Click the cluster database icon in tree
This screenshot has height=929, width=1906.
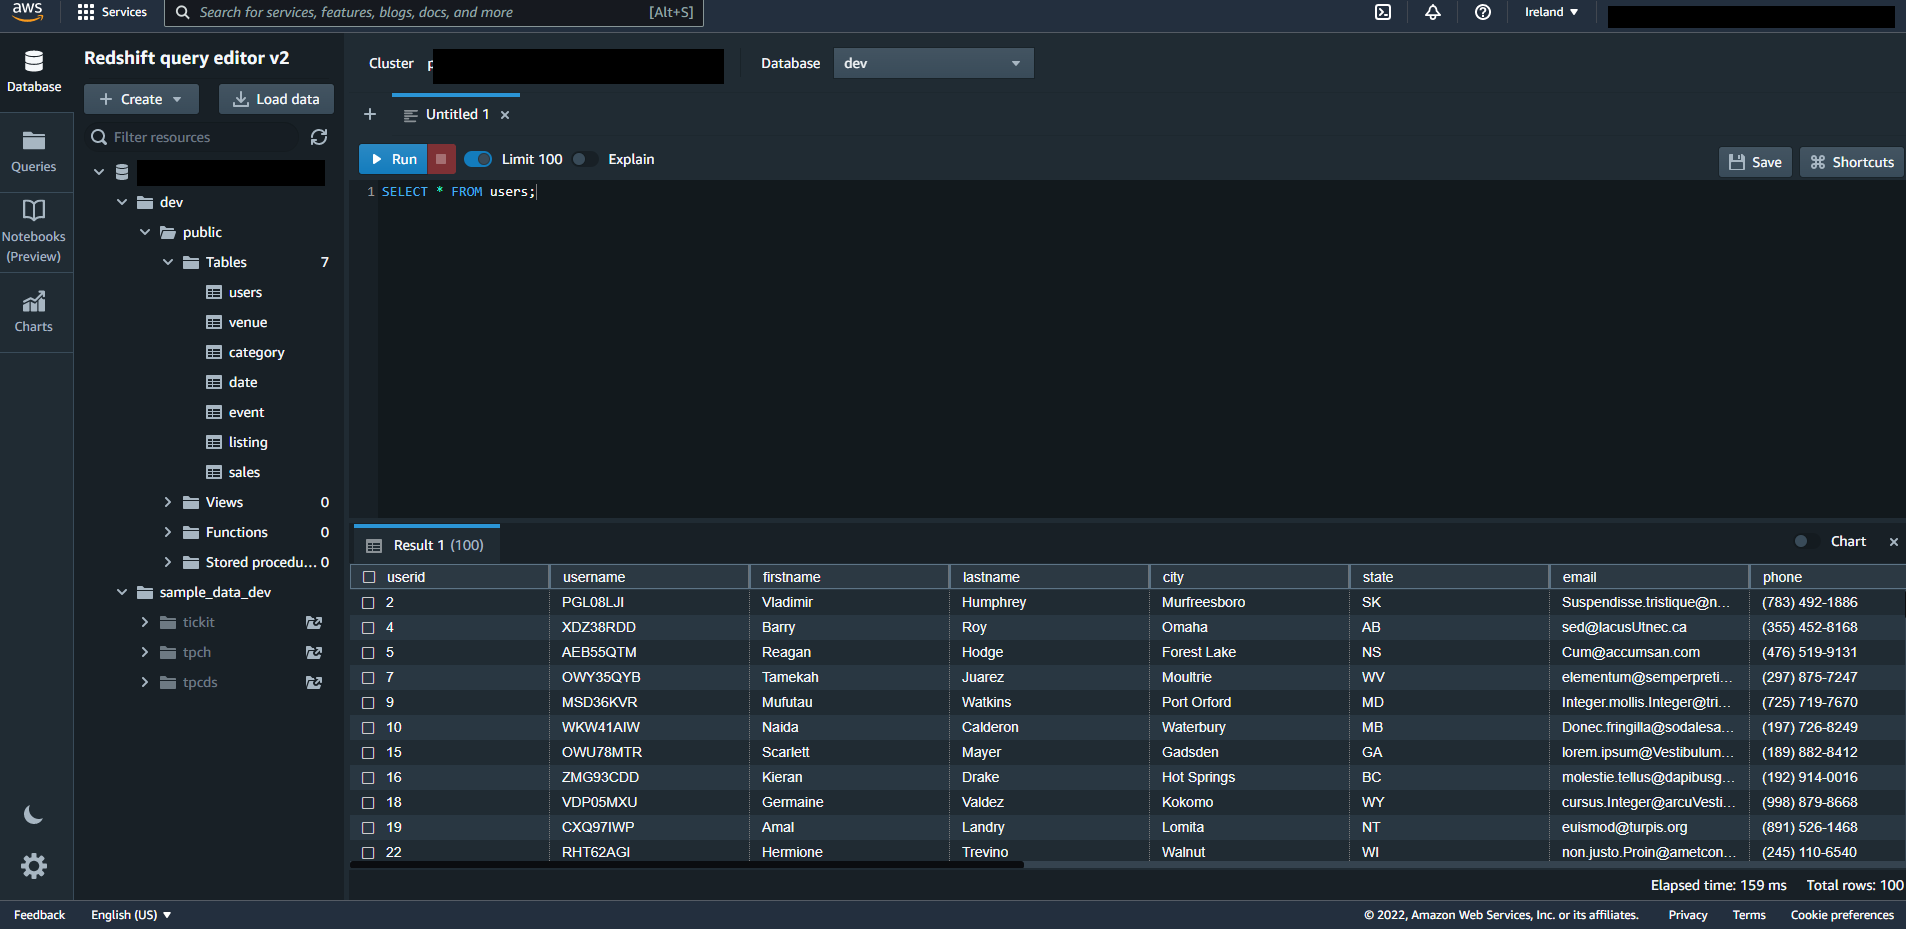pos(122,172)
